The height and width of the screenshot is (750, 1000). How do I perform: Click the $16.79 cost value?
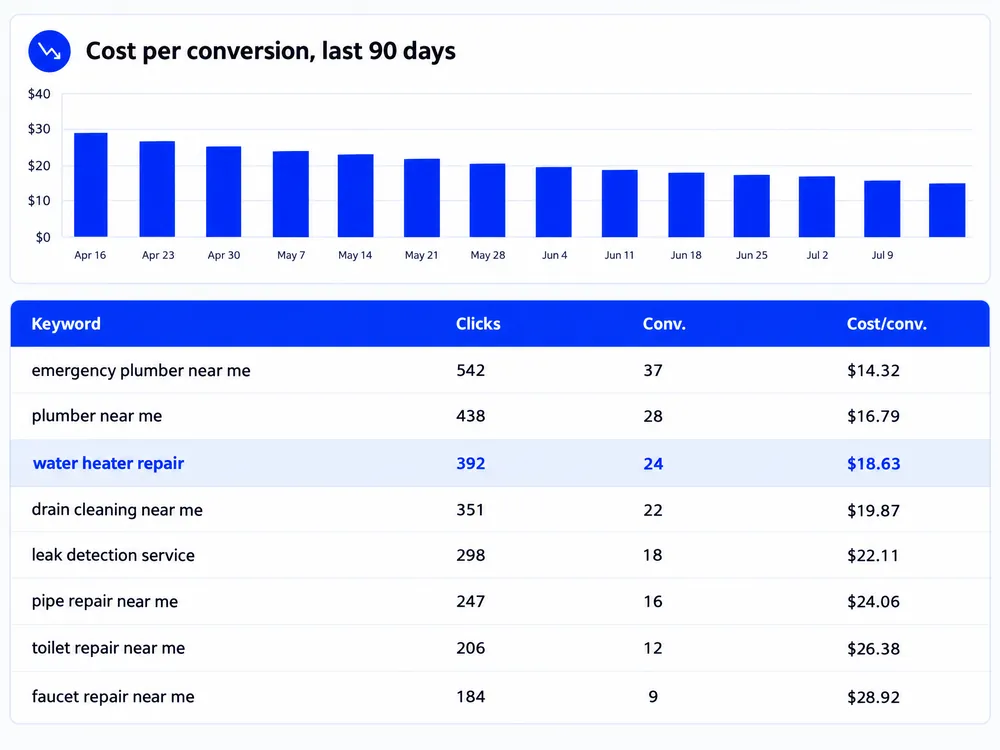point(873,416)
